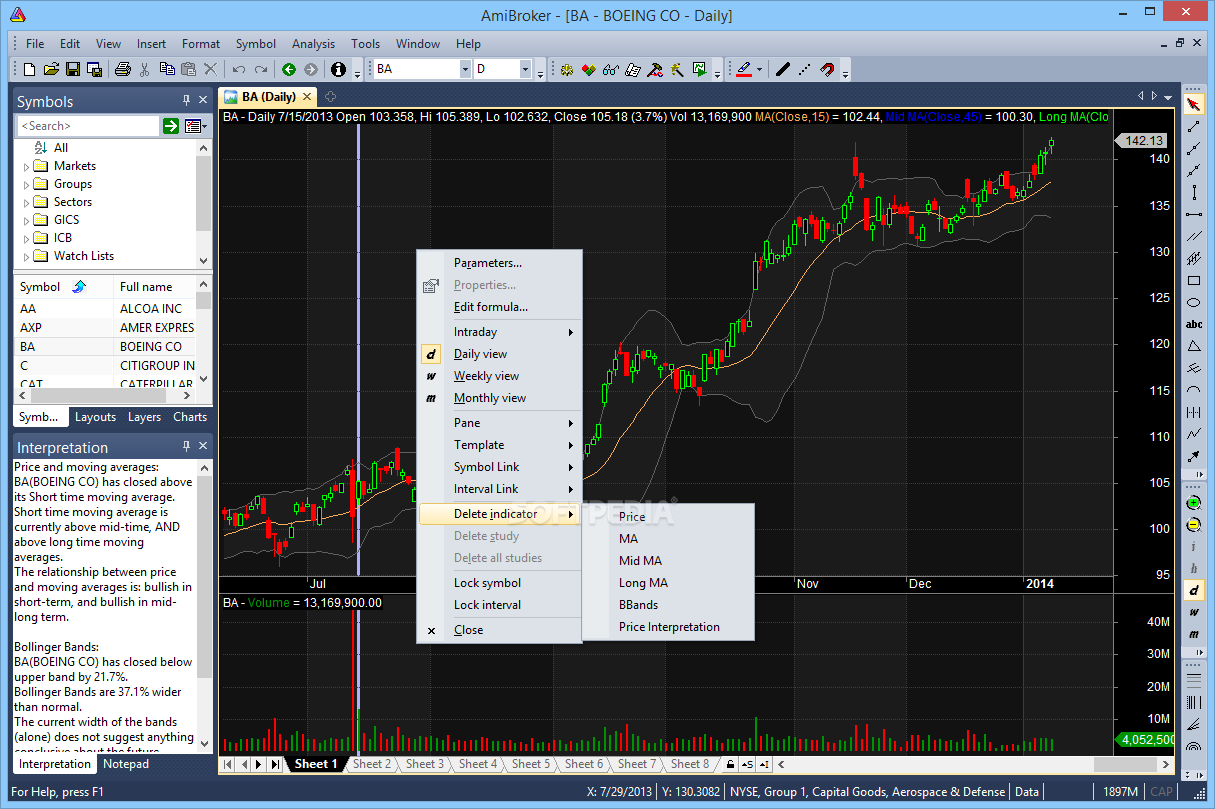
Task: Click the Fibonacci arcs tool icon
Action: coord(1193,746)
